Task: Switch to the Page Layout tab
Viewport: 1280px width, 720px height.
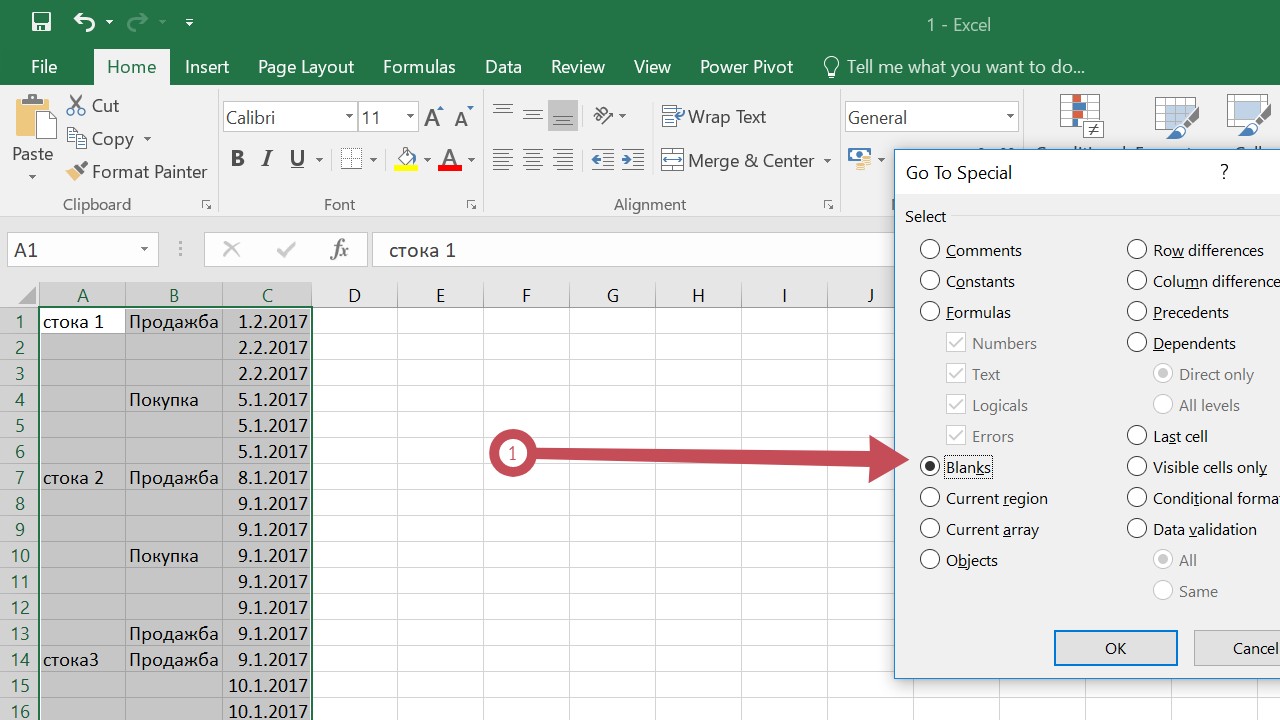Action: (x=306, y=67)
